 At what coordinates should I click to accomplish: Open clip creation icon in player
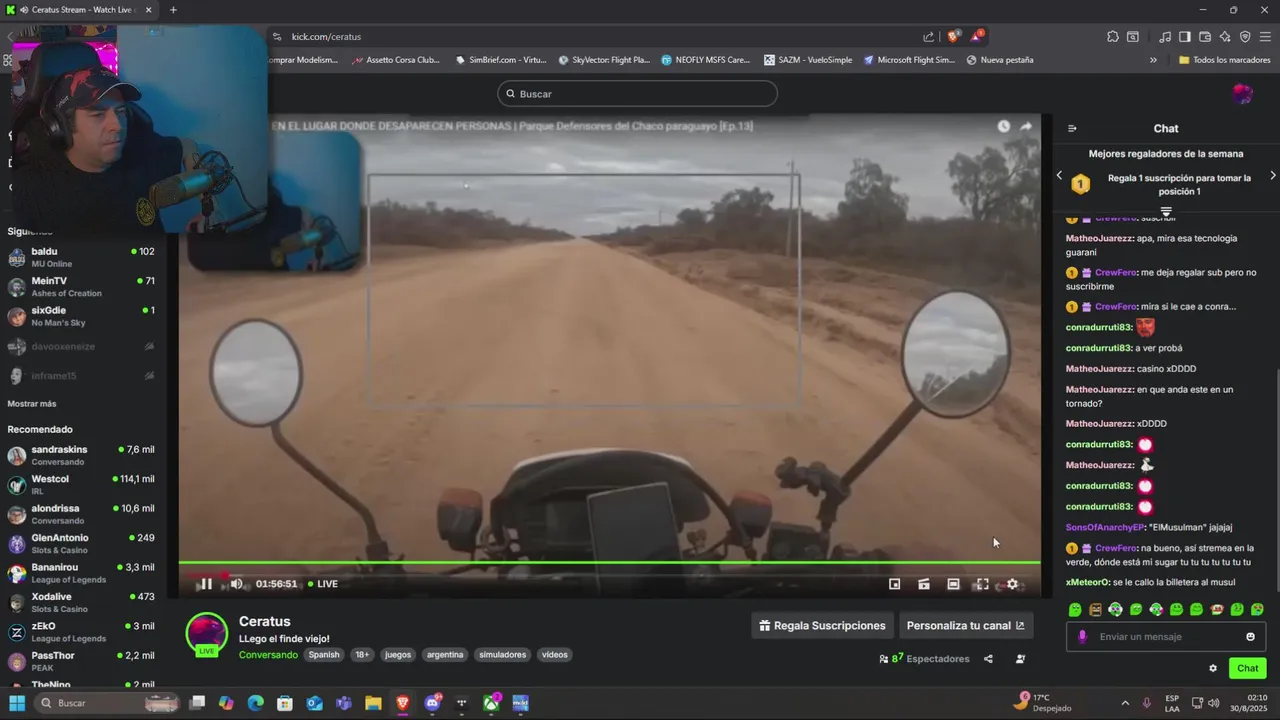(x=924, y=584)
